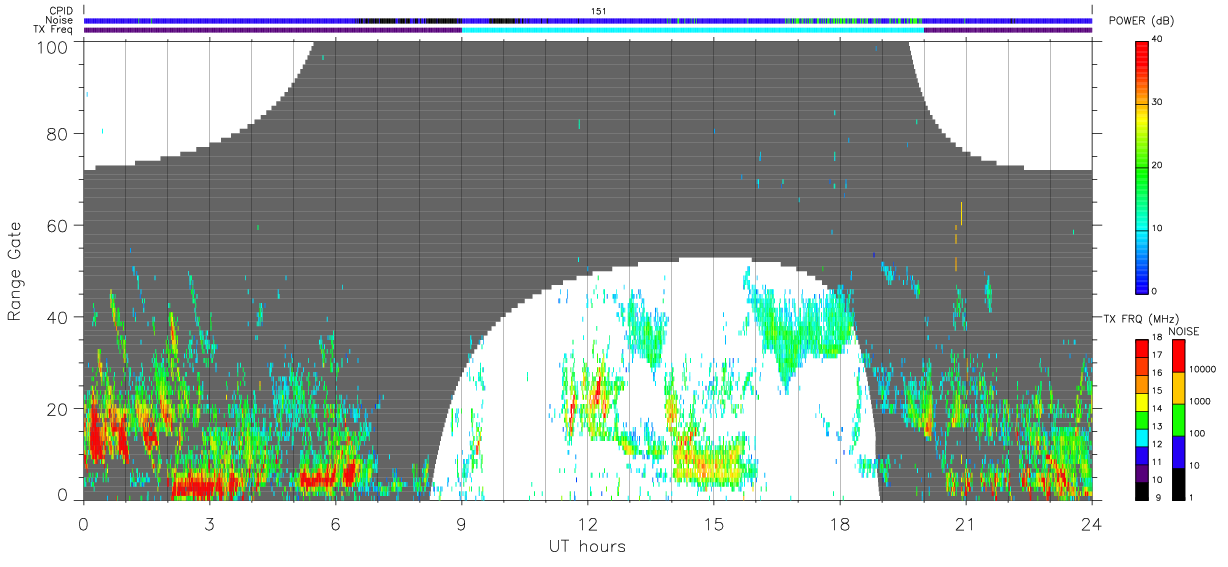The width and height of the screenshot is (1228, 567).
Task: Click the 13 label on TX FRQ colorbar
Action: [x=1156, y=427]
